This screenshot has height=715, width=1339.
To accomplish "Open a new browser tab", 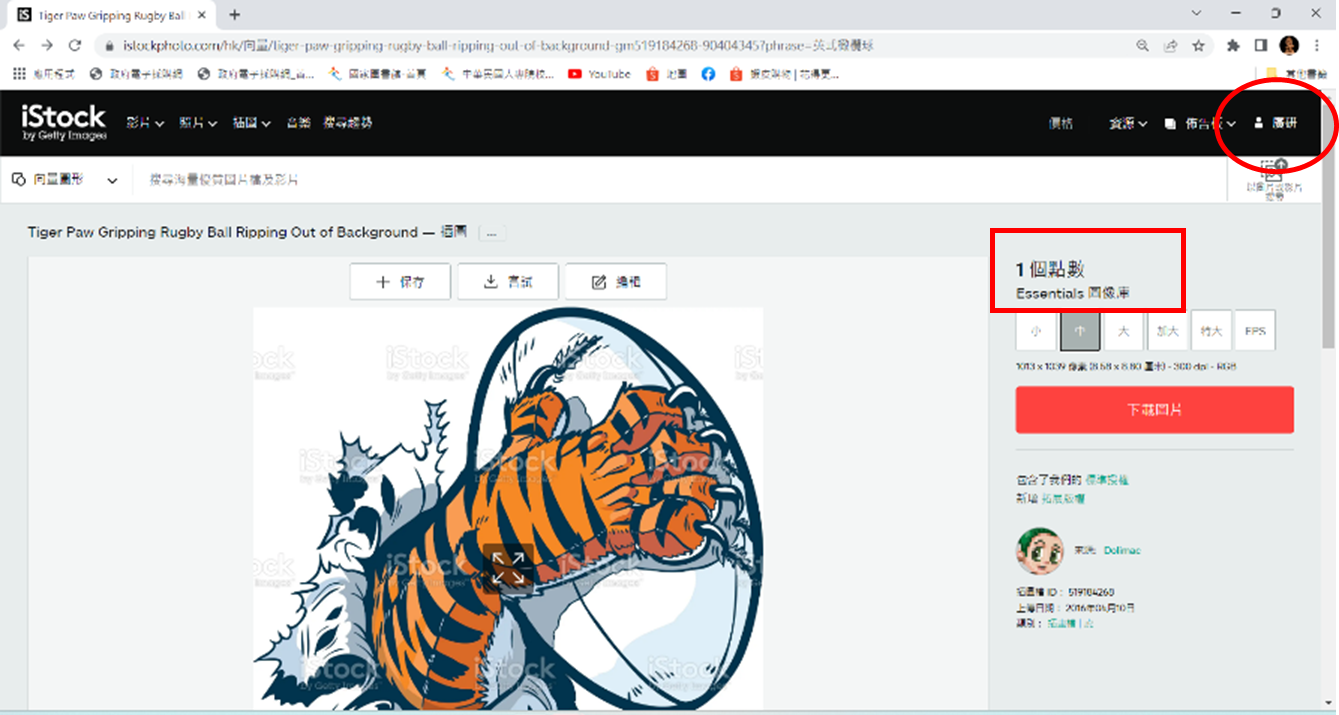I will coord(235,15).
